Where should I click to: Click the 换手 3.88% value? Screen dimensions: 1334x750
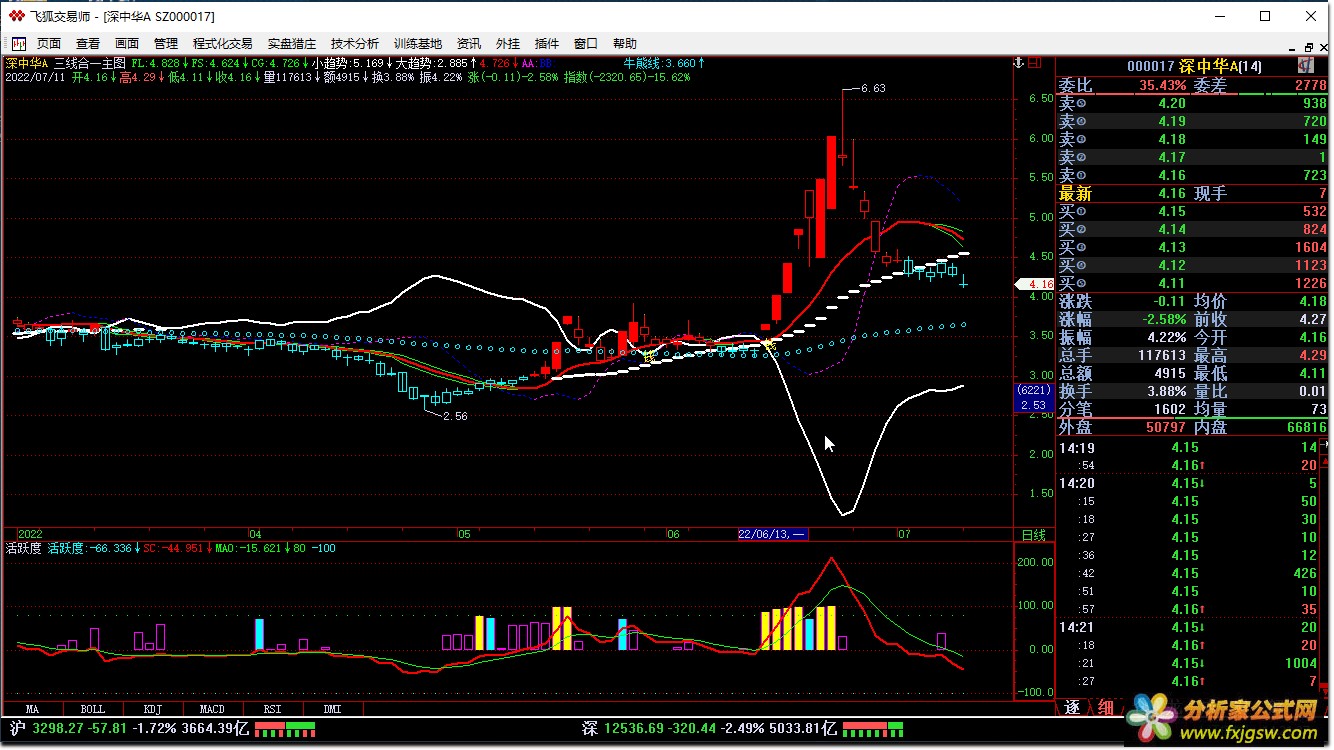[1168, 391]
